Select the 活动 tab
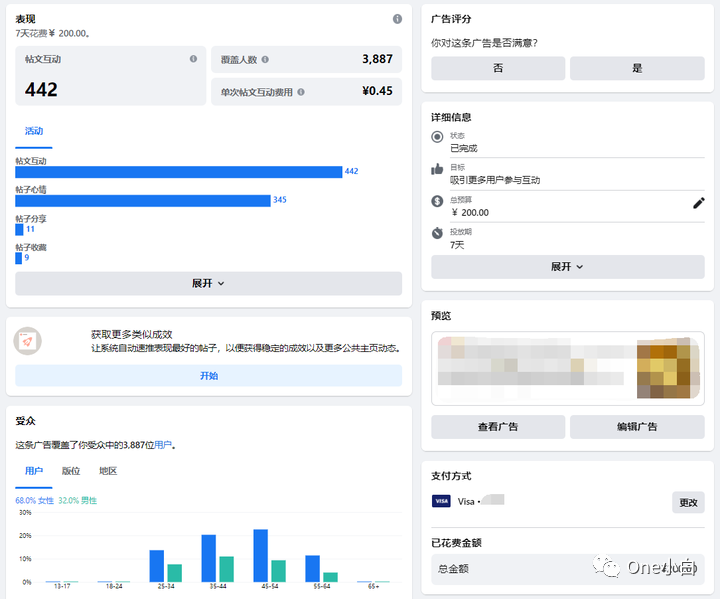Screen dimensions: 720x599 point(34,131)
